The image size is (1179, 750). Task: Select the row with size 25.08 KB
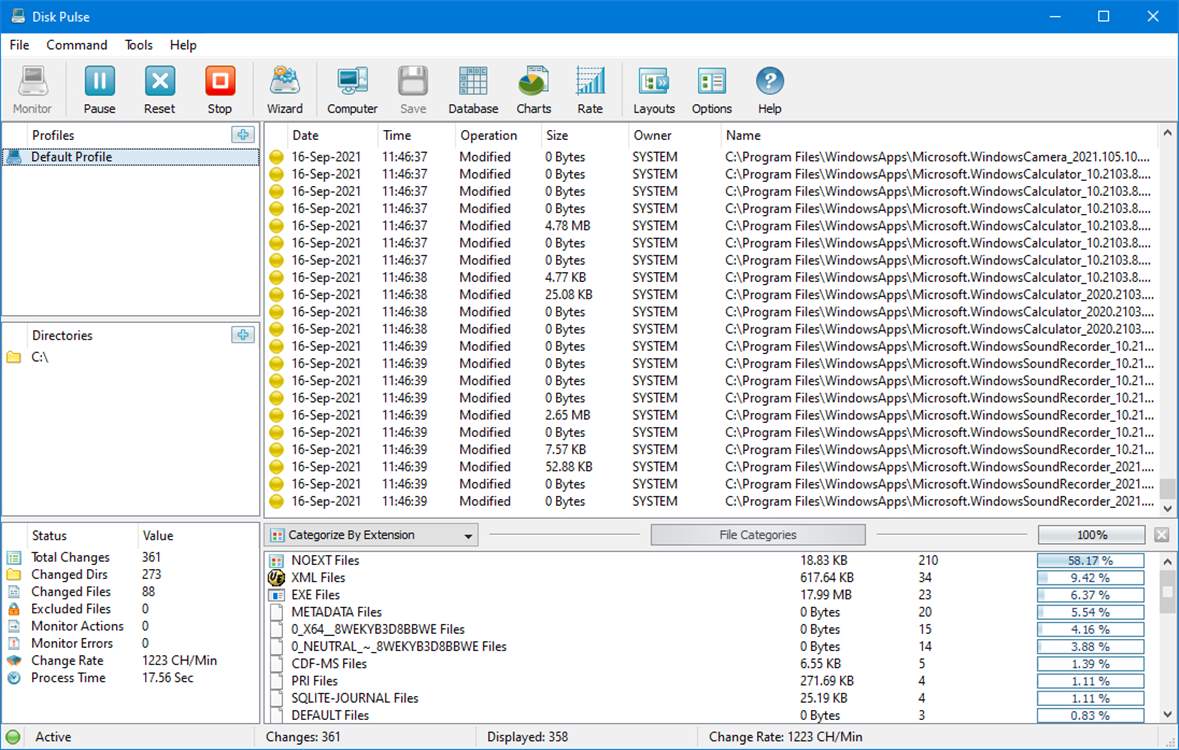point(712,295)
